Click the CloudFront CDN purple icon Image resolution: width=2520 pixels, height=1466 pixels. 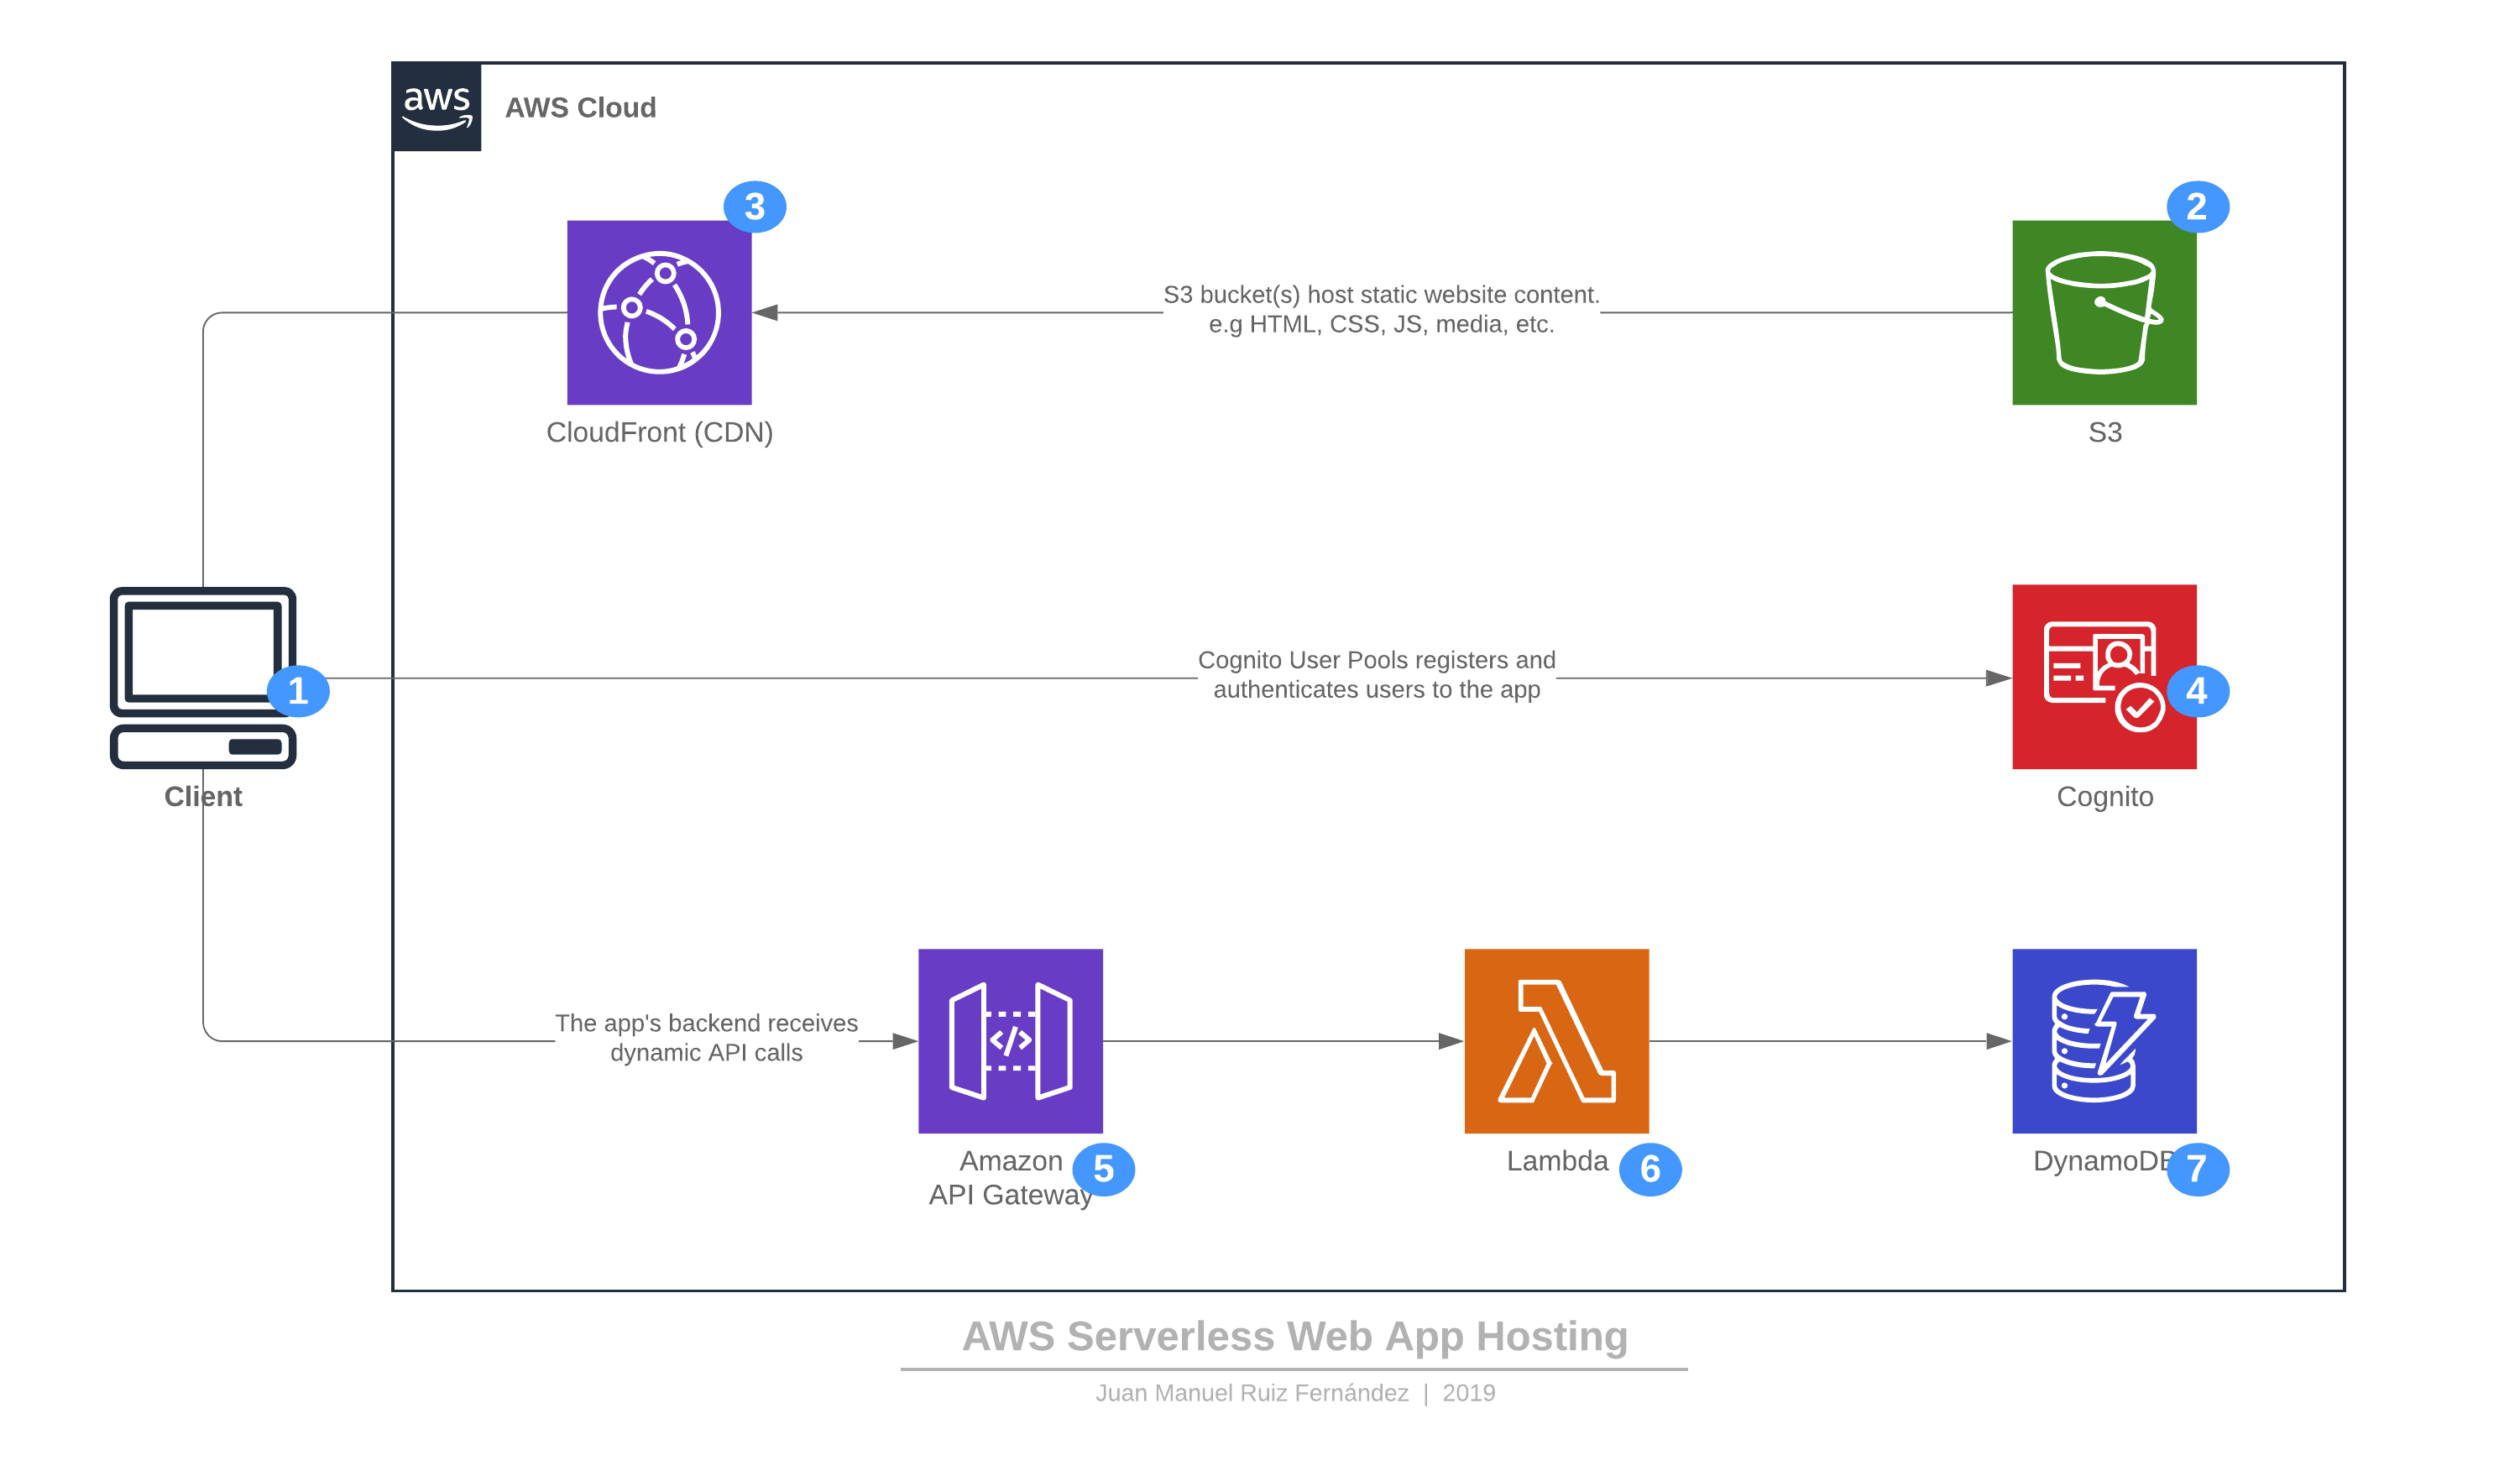(x=659, y=312)
